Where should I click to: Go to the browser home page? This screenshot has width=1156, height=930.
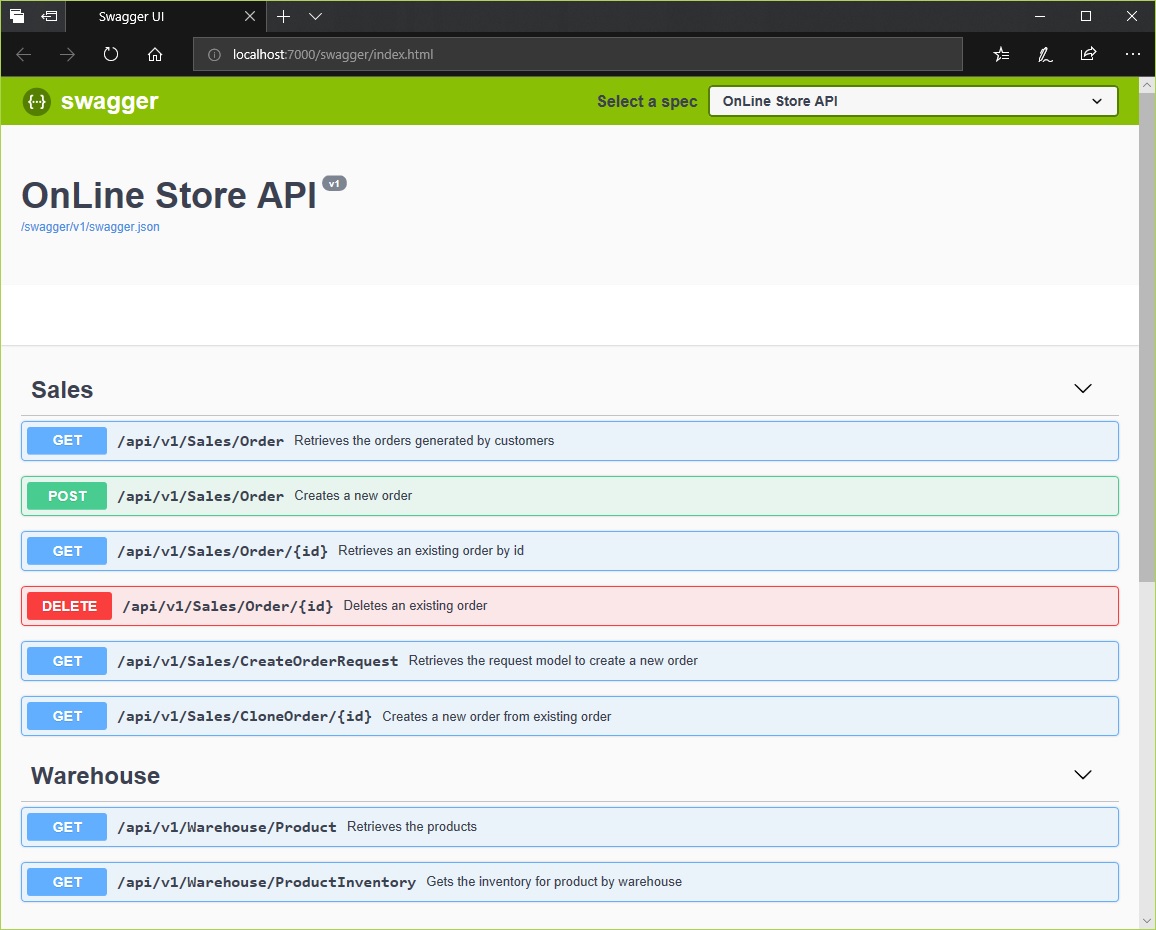pos(155,55)
